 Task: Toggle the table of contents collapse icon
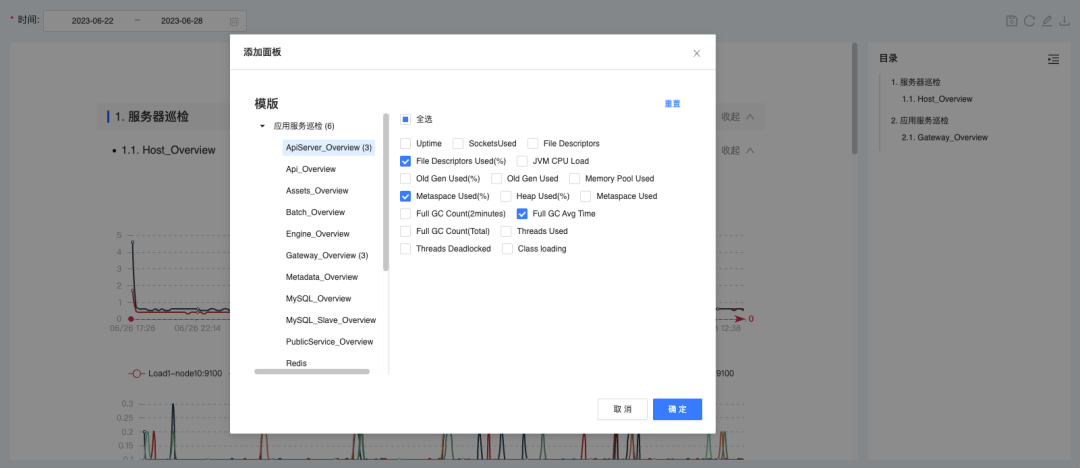click(x=1053, y=59)
